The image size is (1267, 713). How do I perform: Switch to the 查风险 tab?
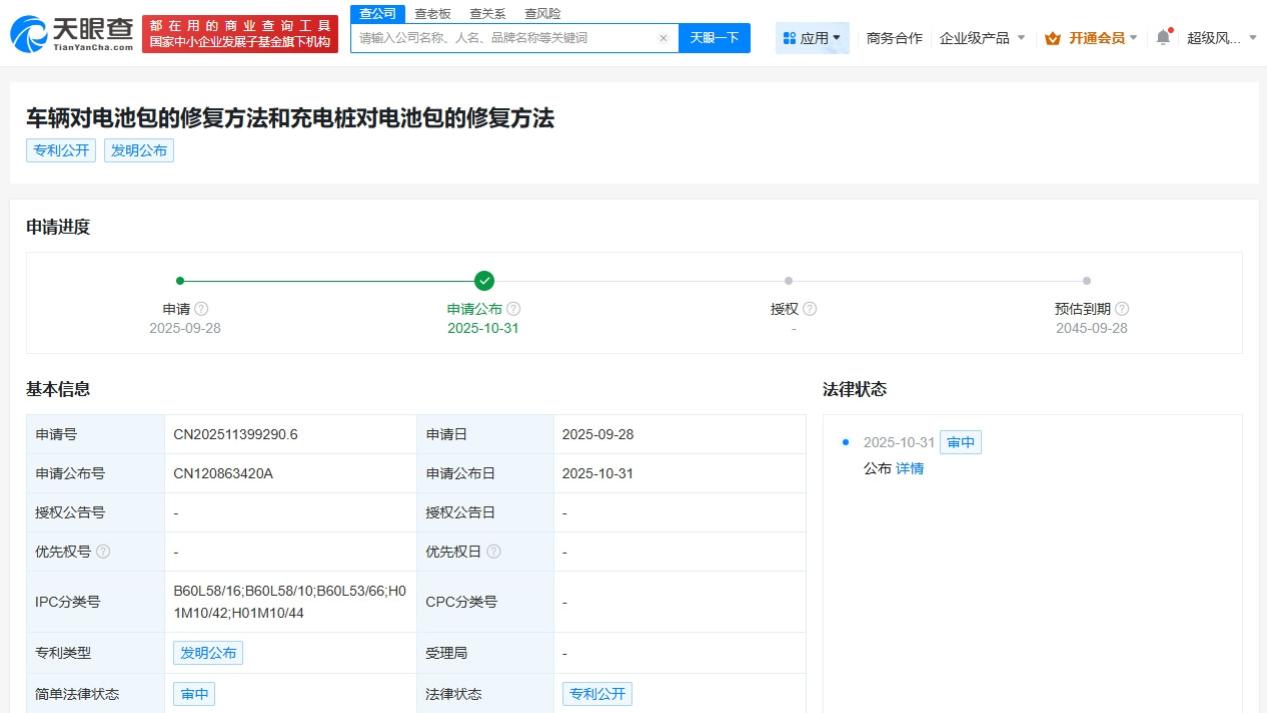tap(543, 14)
